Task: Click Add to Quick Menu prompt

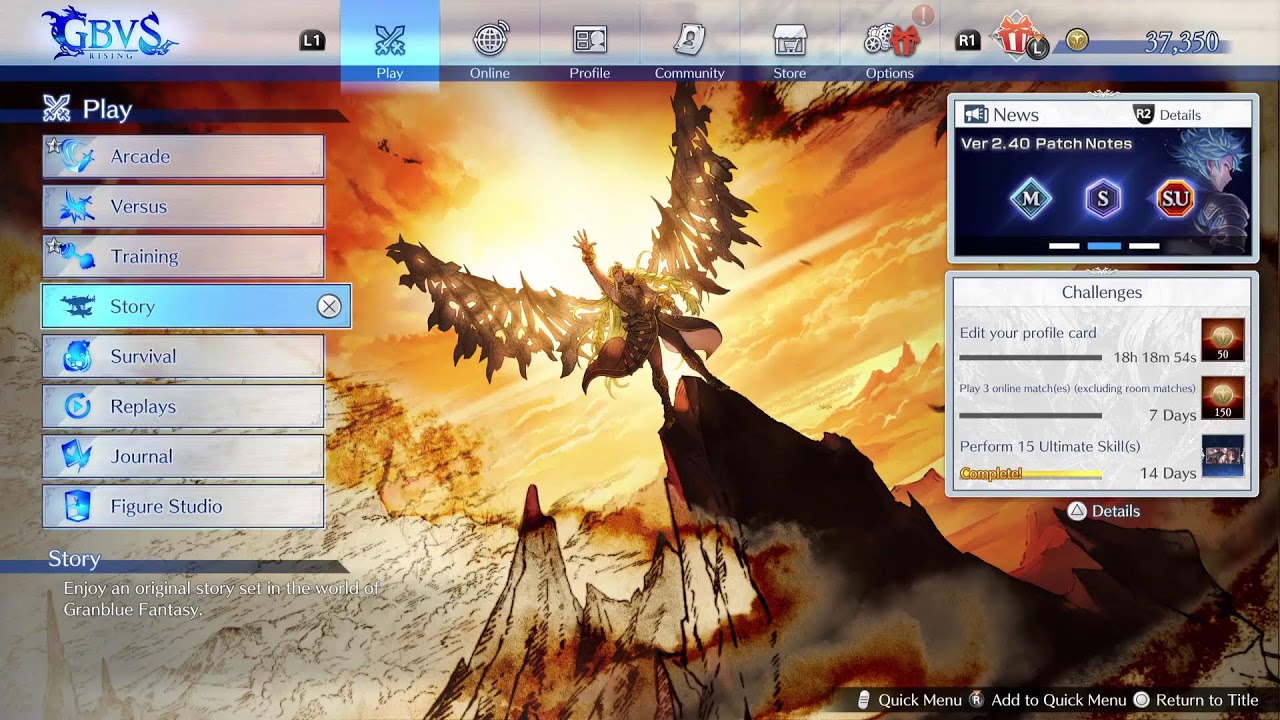Action: pyautogui.click(x=1047, y=700)
